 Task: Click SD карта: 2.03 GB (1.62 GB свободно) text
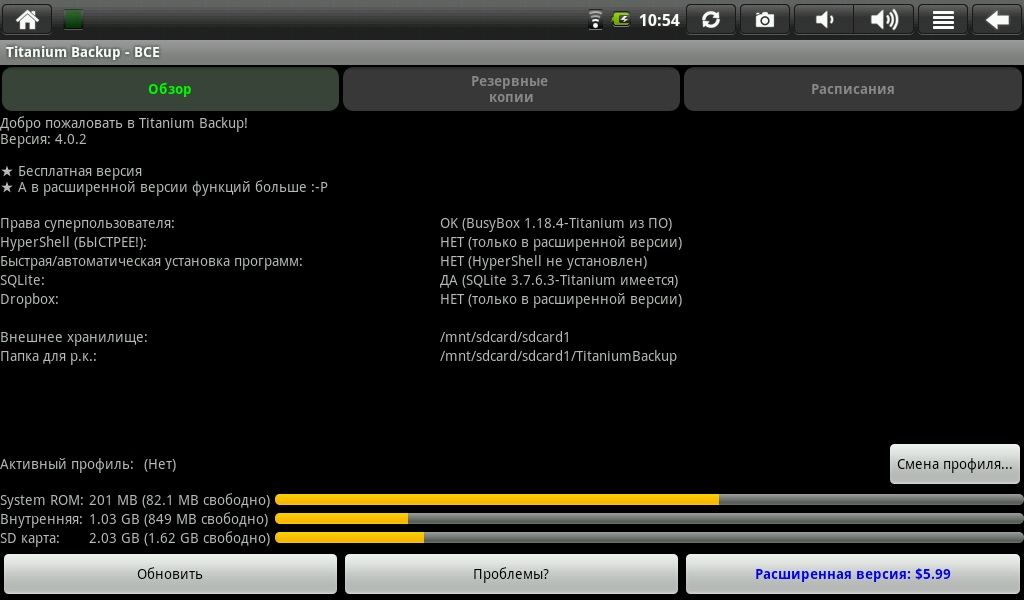pos(135,538)
